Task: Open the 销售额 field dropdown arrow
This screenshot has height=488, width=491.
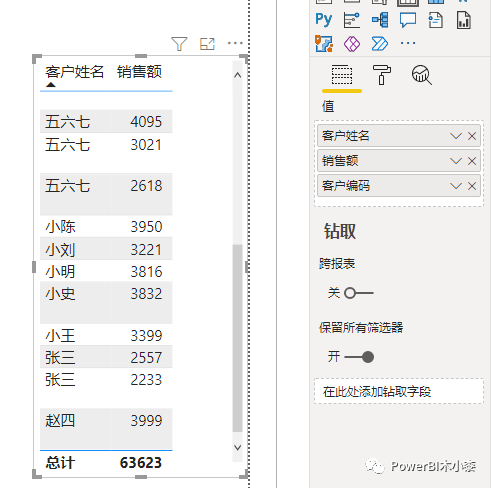Action: click(455, 161)
